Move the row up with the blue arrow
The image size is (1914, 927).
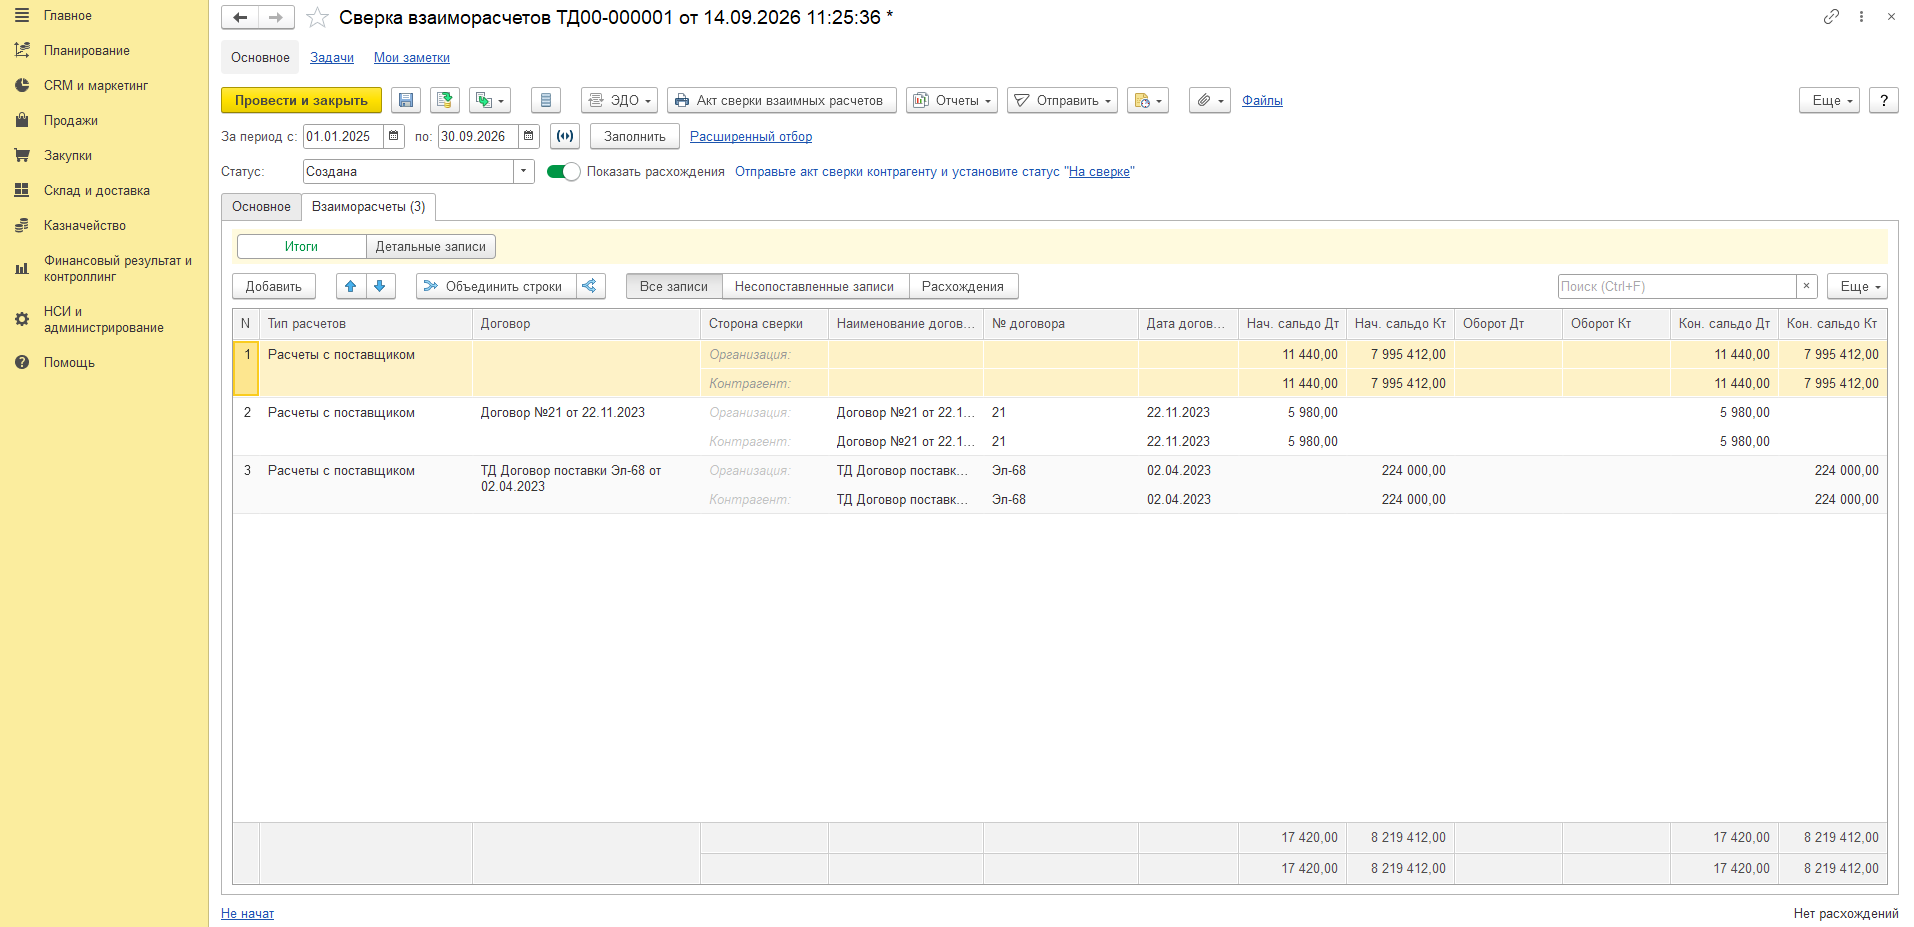coord(350,286)
